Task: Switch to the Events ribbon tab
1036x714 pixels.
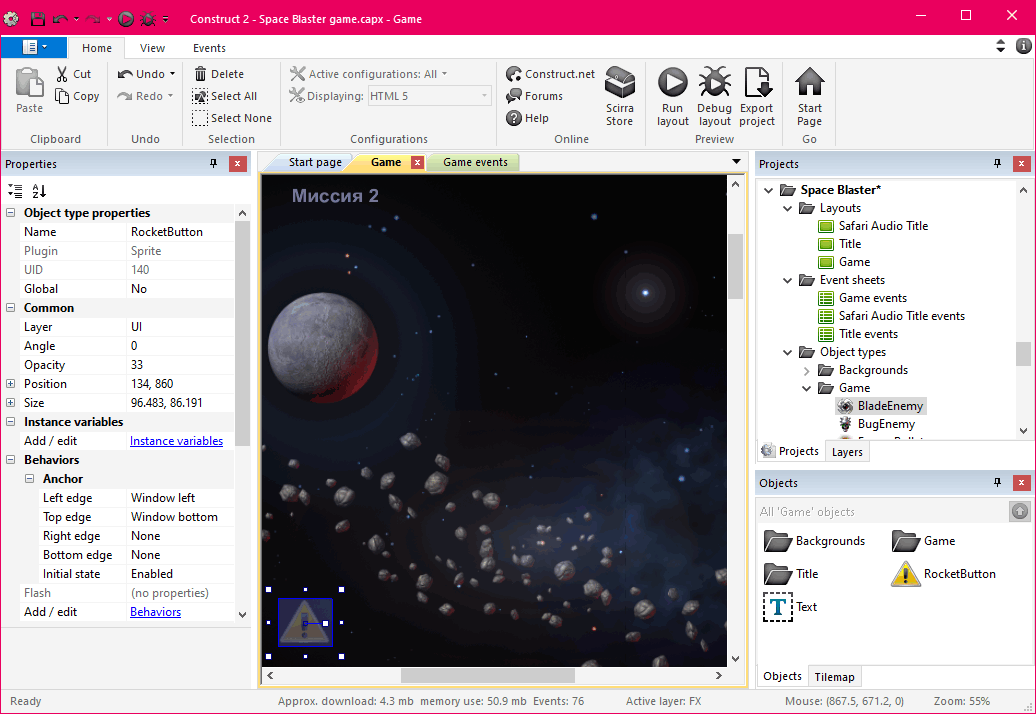Action: (209, 48)
